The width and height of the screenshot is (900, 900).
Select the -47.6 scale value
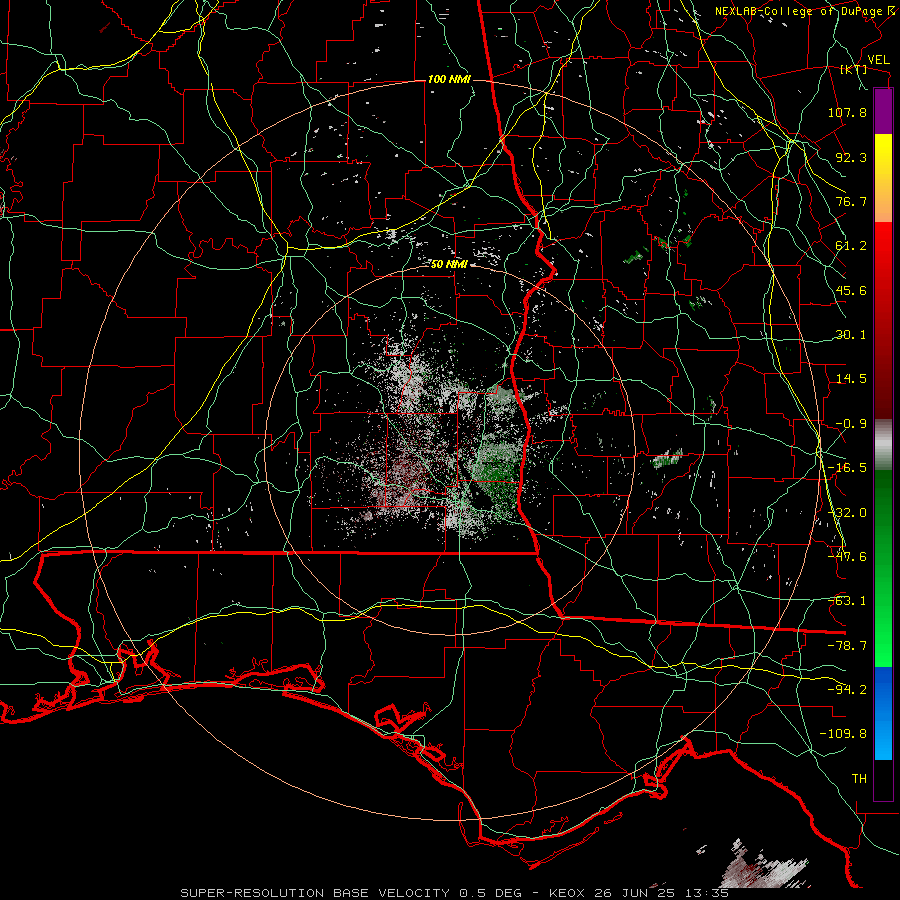(847, 557)
